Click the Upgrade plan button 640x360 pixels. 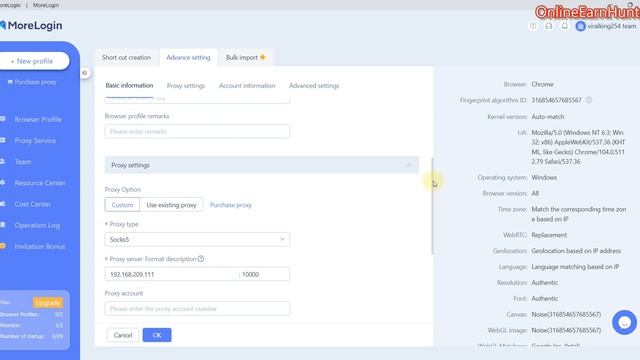(x=48, y=302)
